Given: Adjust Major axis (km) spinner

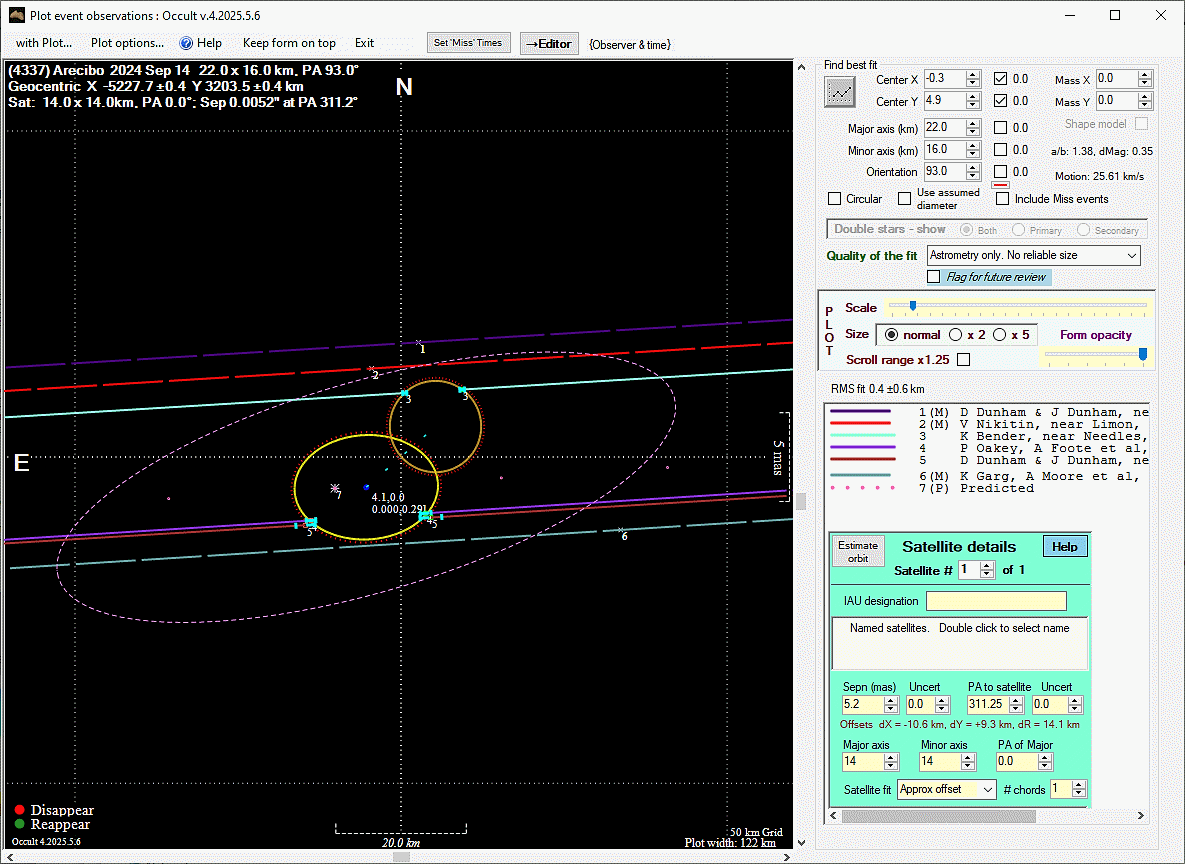Looking at the screenshot, I should pos(973,128).
